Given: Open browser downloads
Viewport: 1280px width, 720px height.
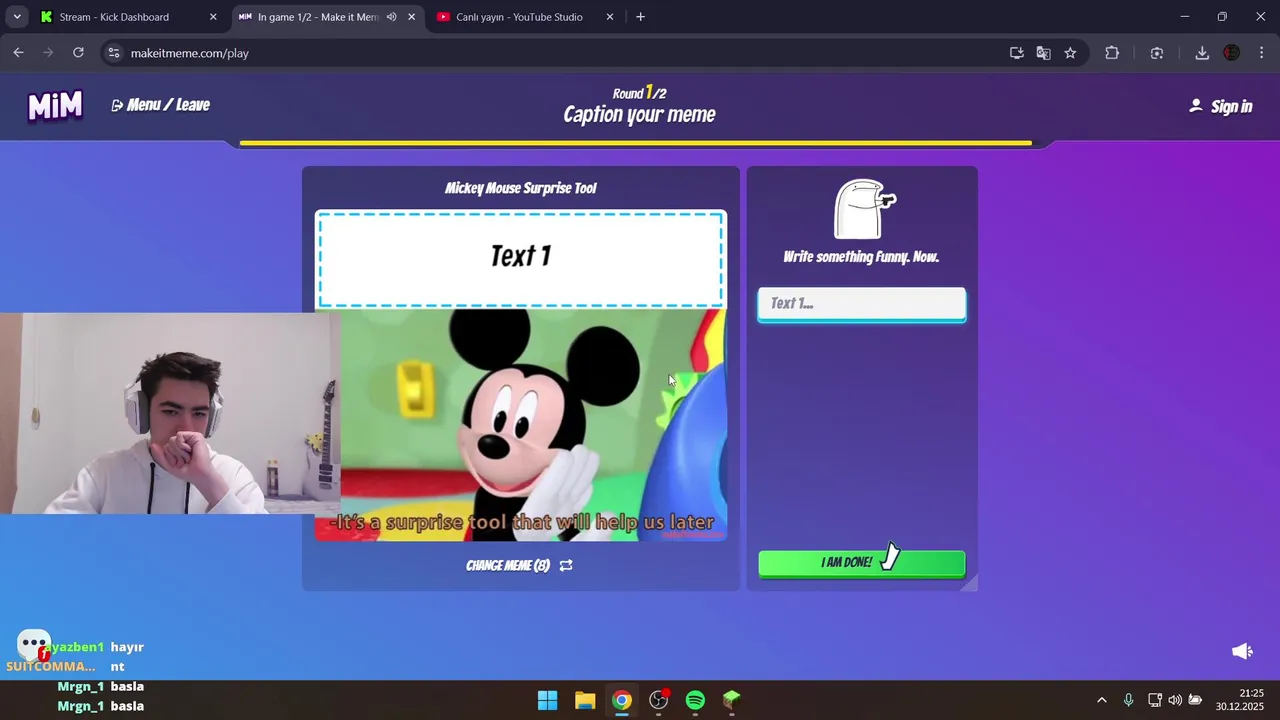Looking at the screenshot, I should point(1202,53).
